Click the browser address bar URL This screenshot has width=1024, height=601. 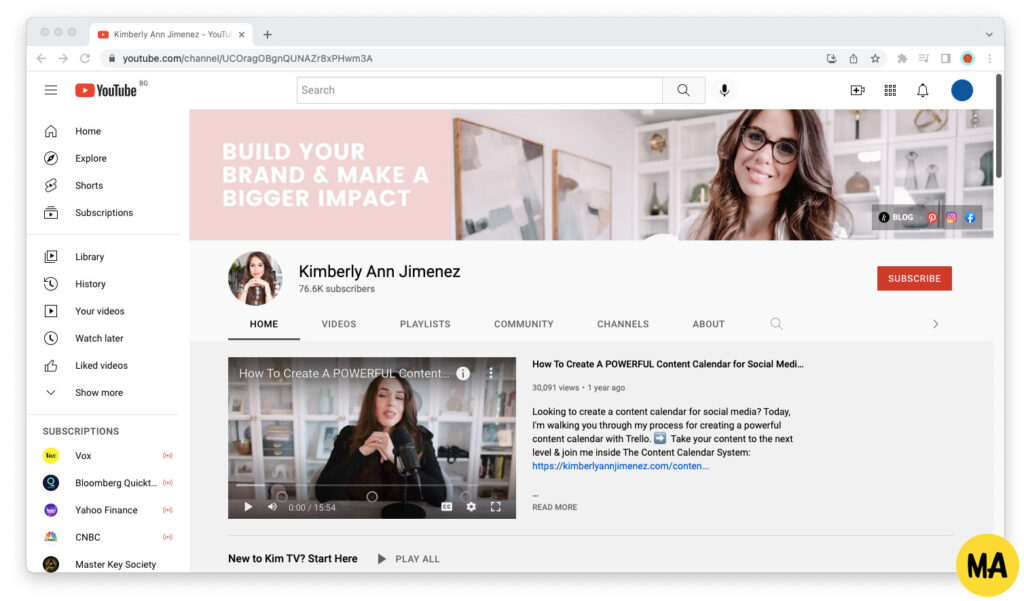point(248,59)
